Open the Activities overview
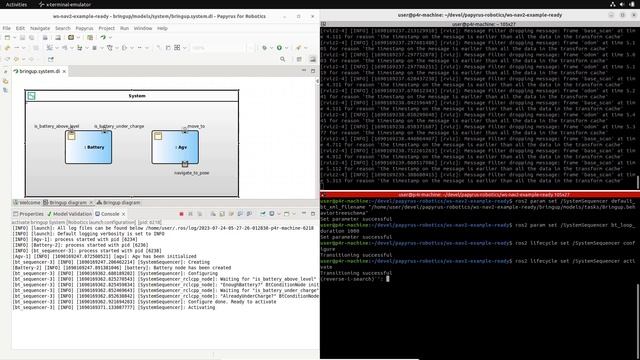This screenshot has width=640, height=360. [16, 4]
